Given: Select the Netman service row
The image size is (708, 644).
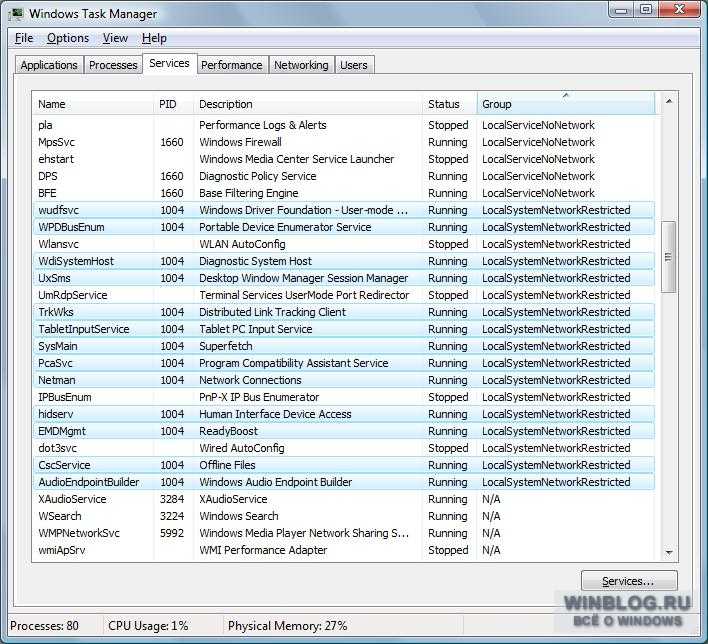Looking at the screenshot, I should point(343,380).
